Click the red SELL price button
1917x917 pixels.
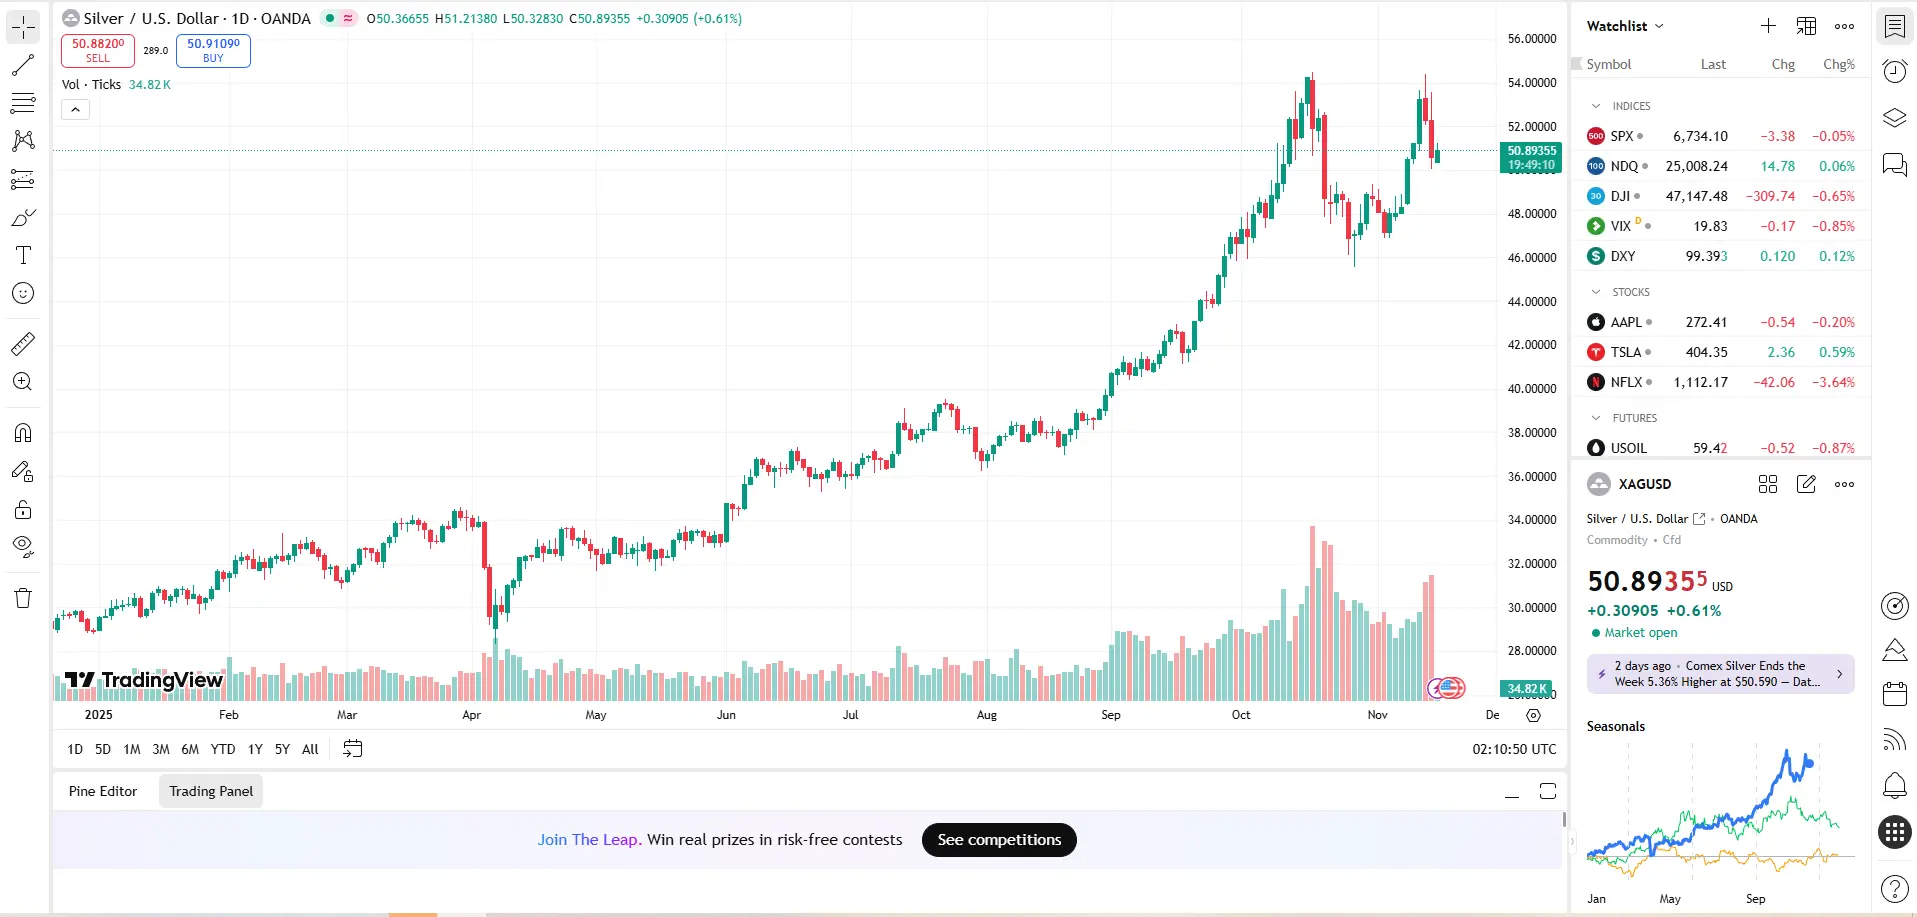click(x=98, y=50)
